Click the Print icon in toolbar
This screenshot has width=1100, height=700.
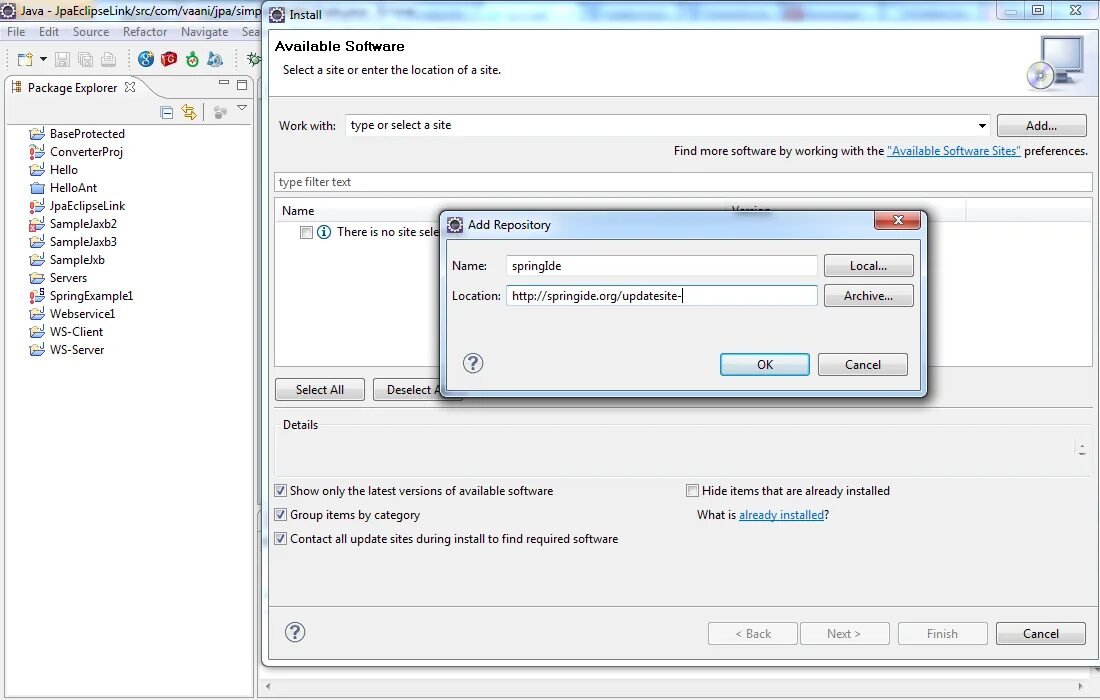tap(108, 60)
